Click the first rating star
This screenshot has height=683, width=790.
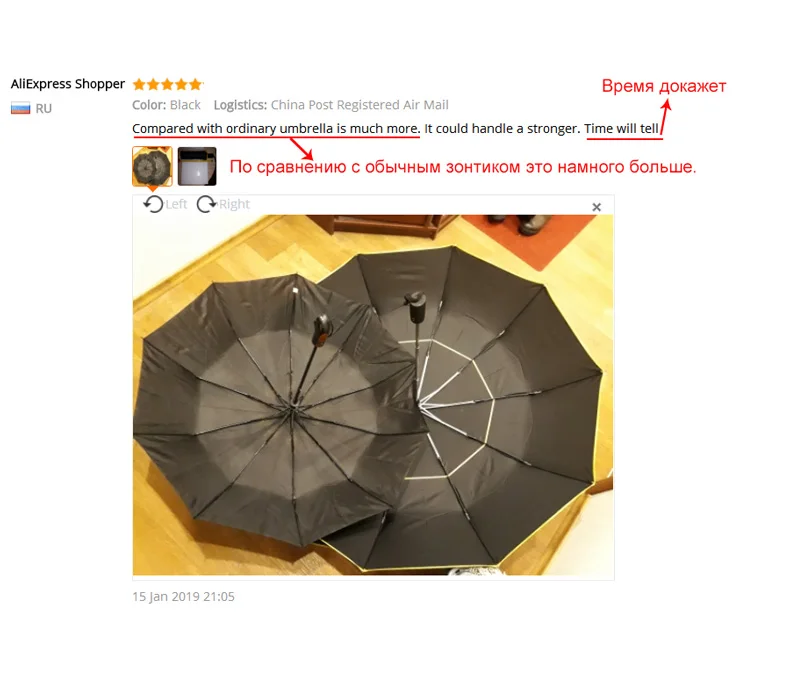[139, 84]
